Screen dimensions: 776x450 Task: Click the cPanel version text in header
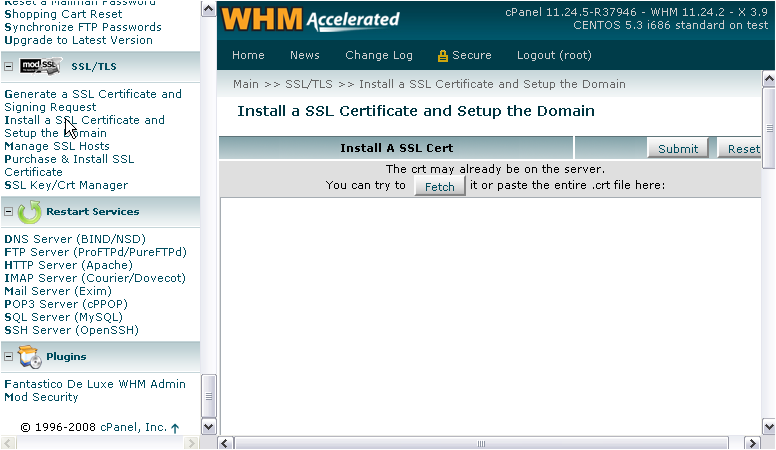click(x=636, y=12)
